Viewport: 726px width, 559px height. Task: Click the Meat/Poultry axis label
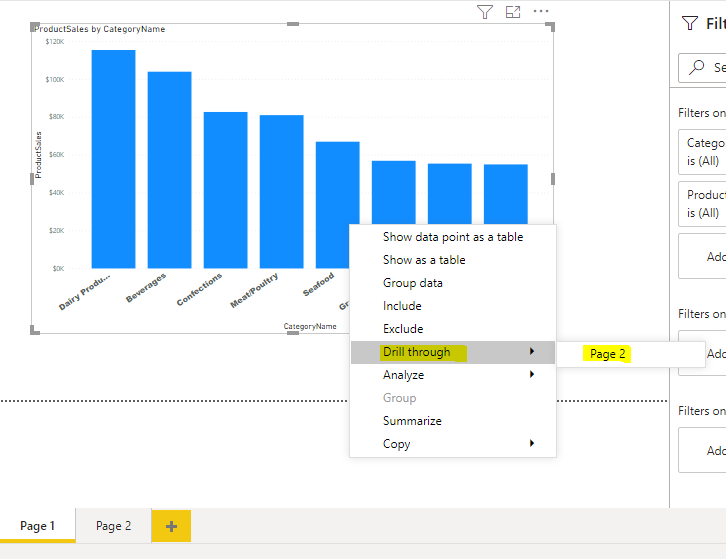254,290
